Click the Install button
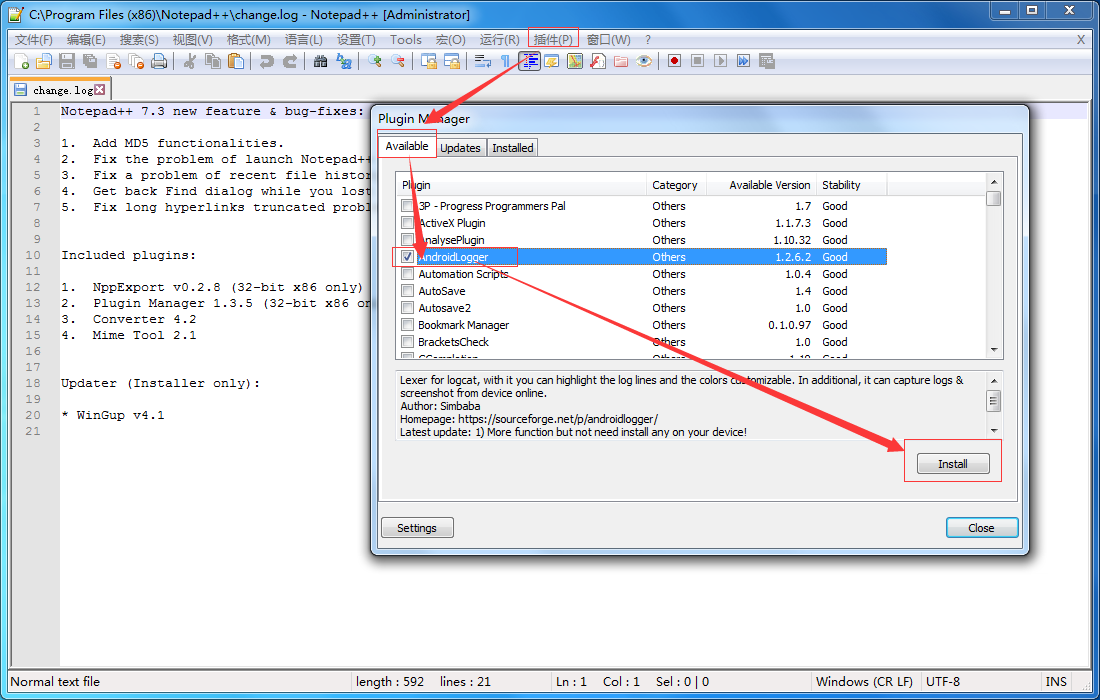 click(953, 463)
